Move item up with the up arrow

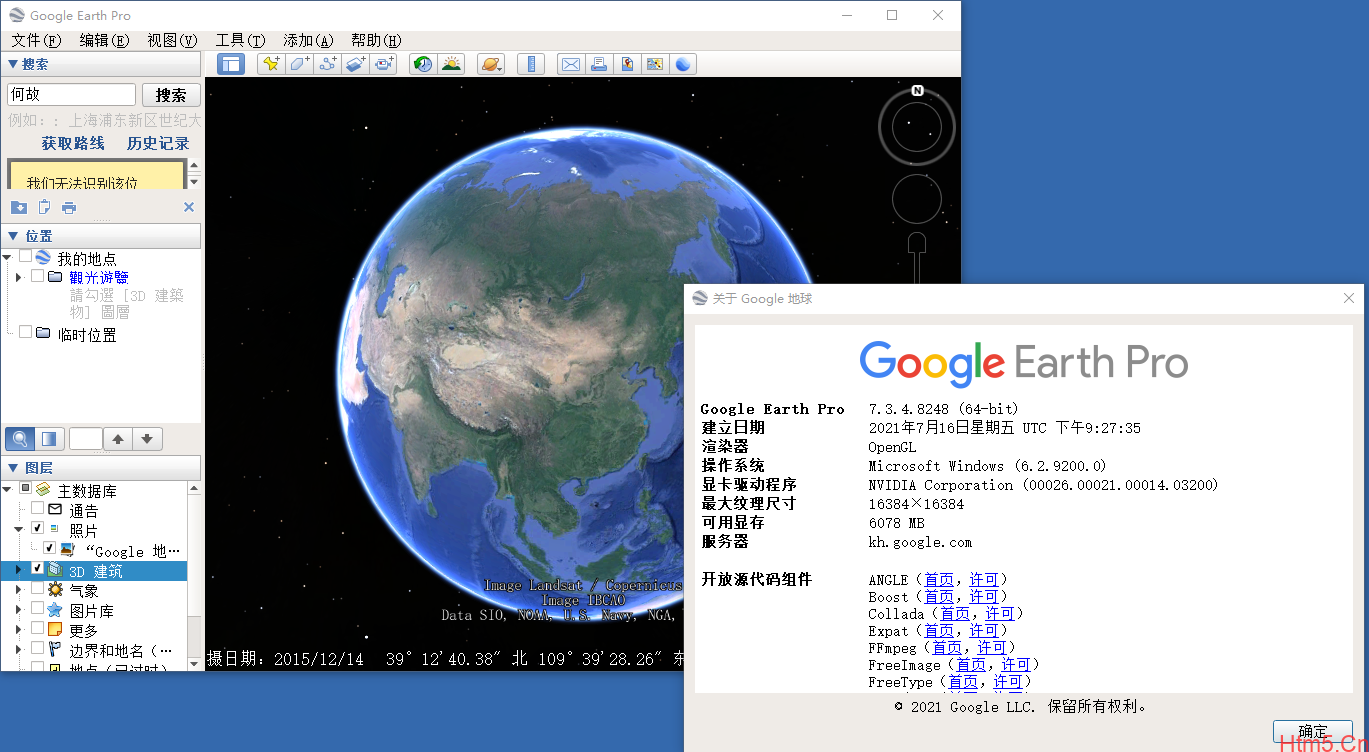click(117, 438)
